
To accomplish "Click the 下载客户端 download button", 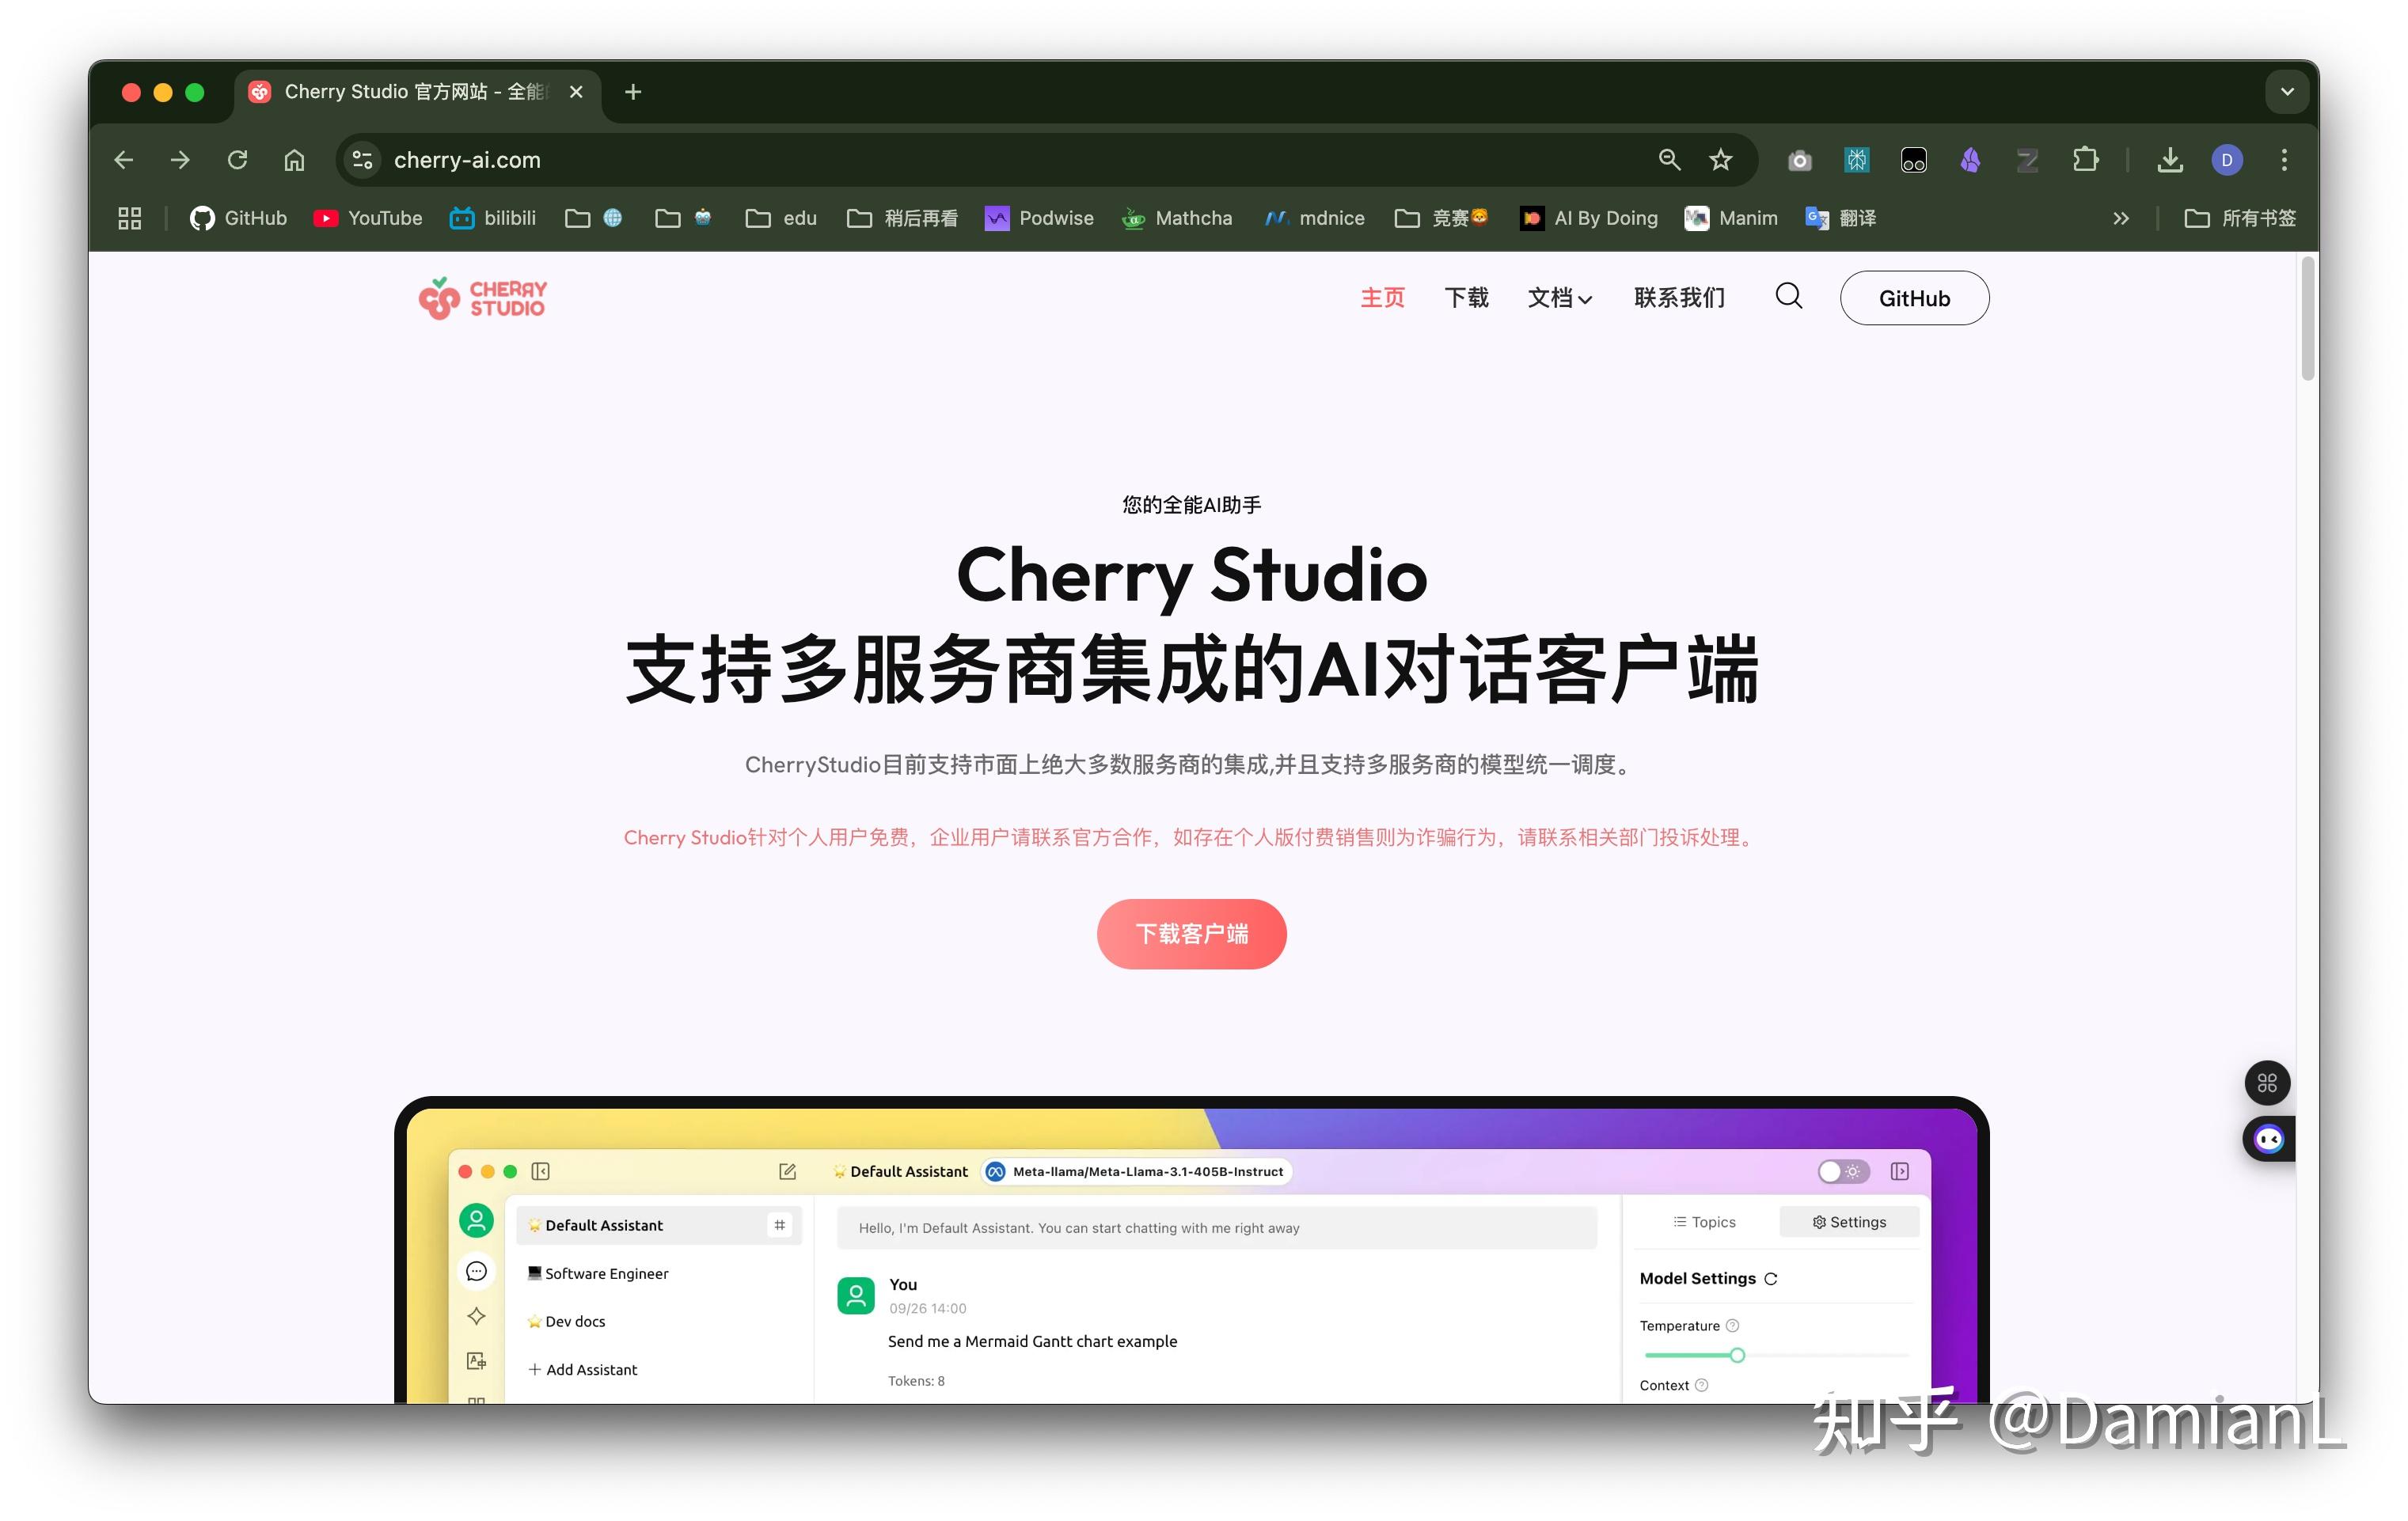I will pyautogui.click(x=1191, y=933).
